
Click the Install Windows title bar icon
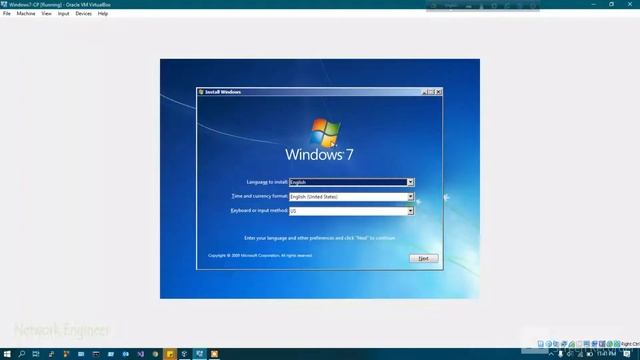tap(201, 92)
